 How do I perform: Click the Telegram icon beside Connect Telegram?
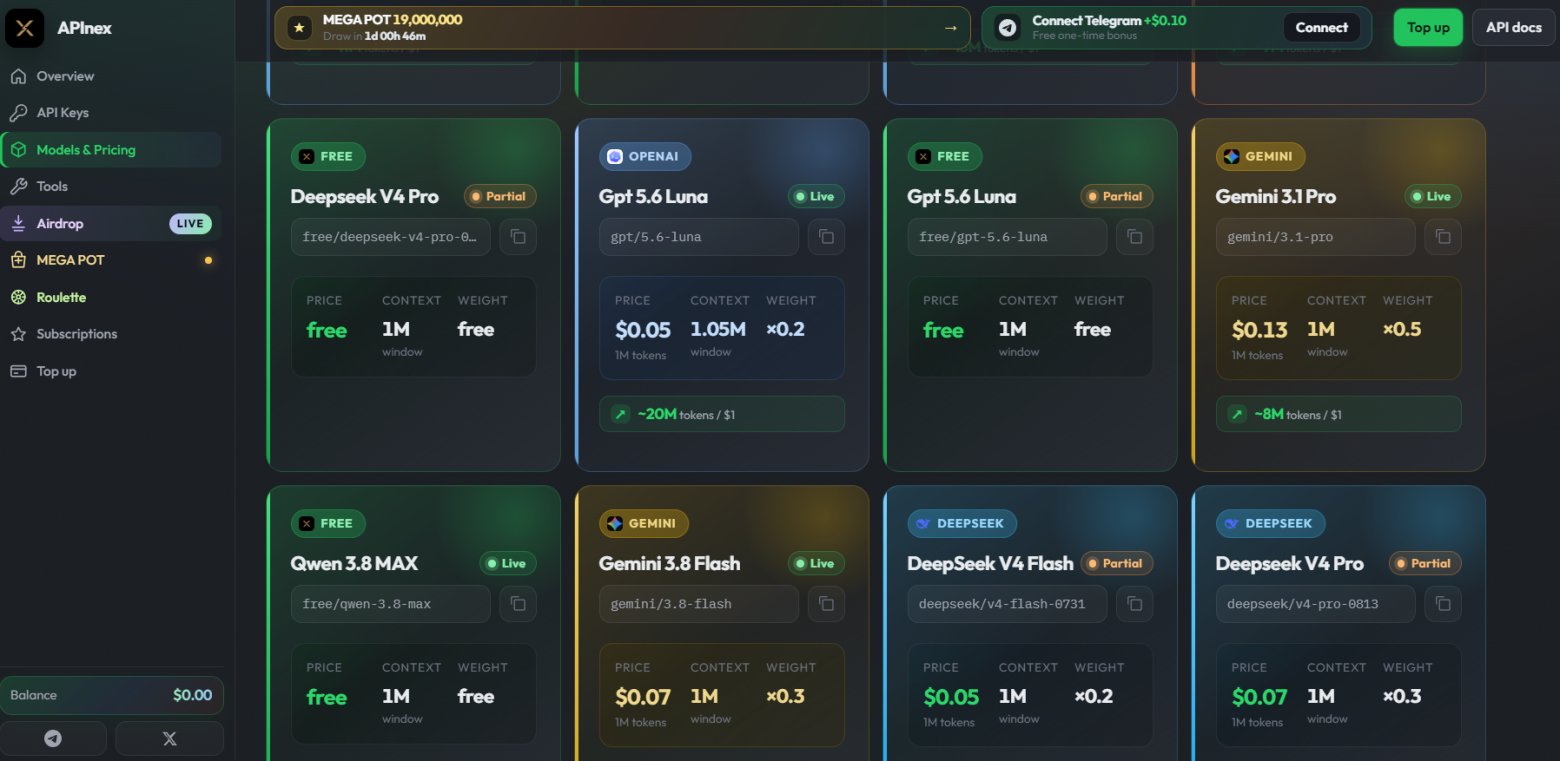(x=1007, y=28)
